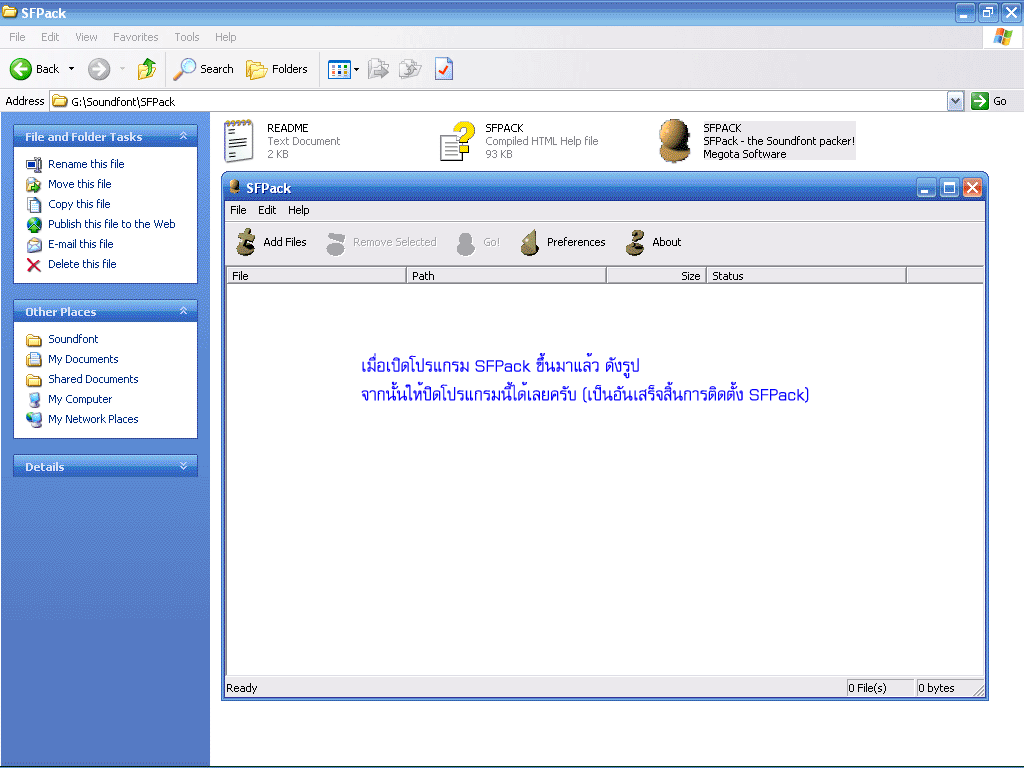
Task: Sort by the File column header
Action: [x=316, y=276]
